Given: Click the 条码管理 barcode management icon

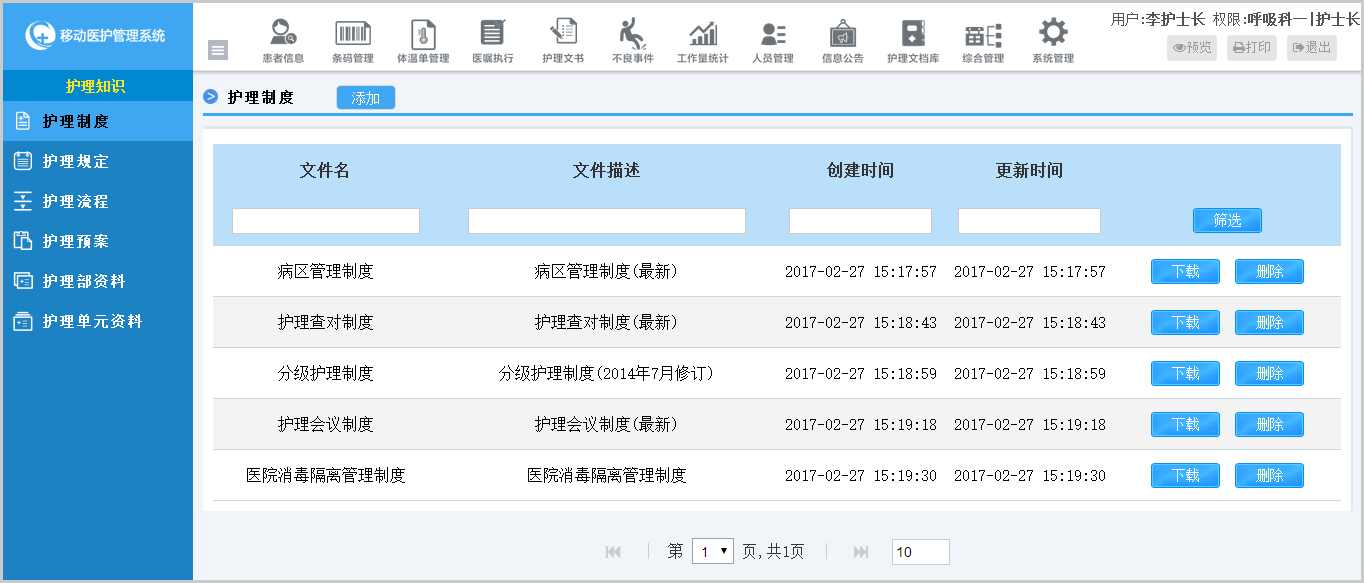Looking at the screenshot, I should pos(352,41).
